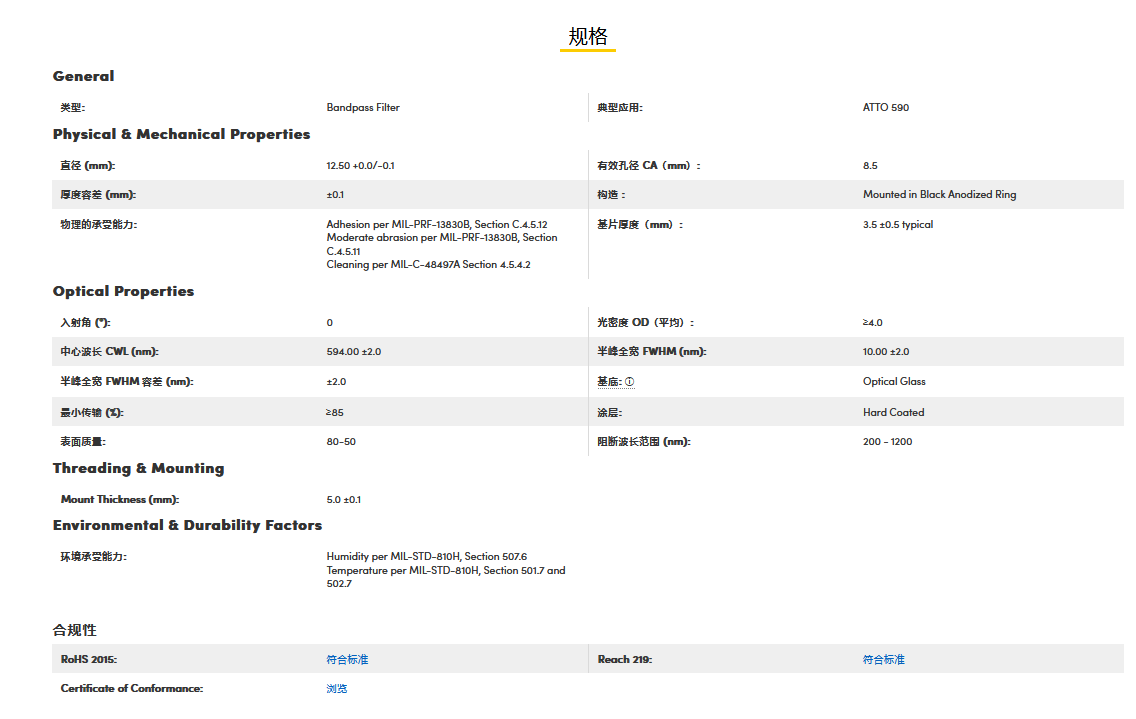Click the Mount Thickness (mm) label
This screenshot has height=719, width=1136.
pyautogui.click(x=120, y=499)
